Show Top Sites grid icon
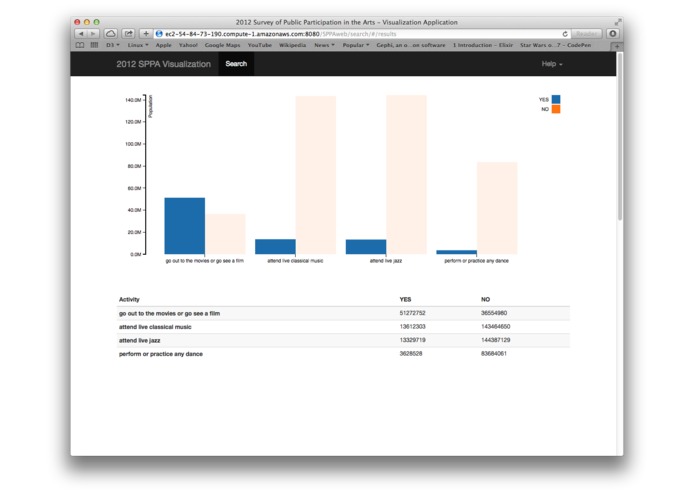This screenshot has width=695, height=494. [x=94, y=45]
